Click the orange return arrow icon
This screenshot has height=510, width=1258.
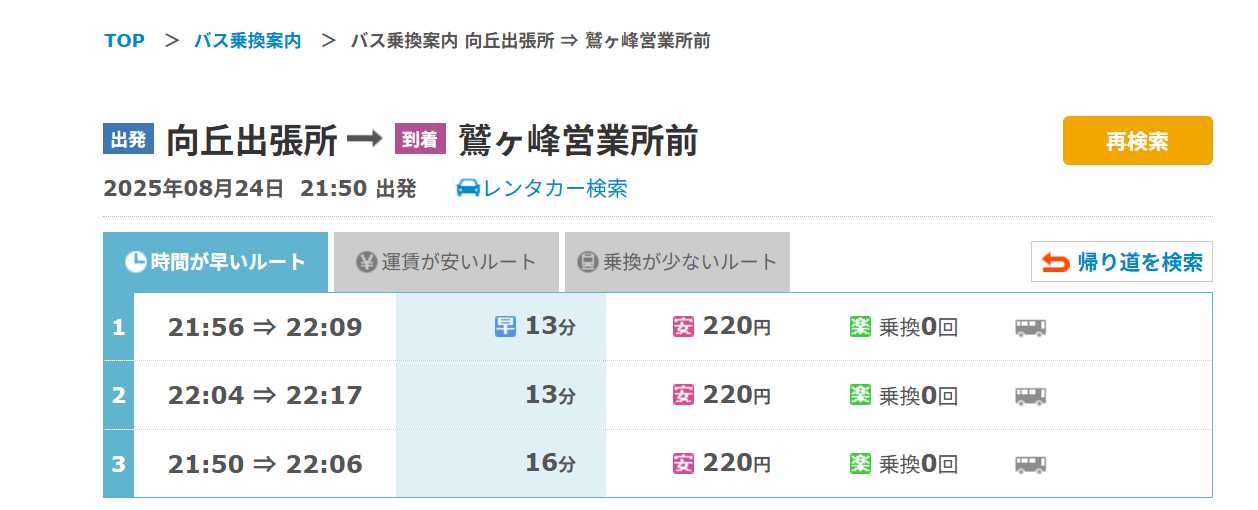(1055, 262)
